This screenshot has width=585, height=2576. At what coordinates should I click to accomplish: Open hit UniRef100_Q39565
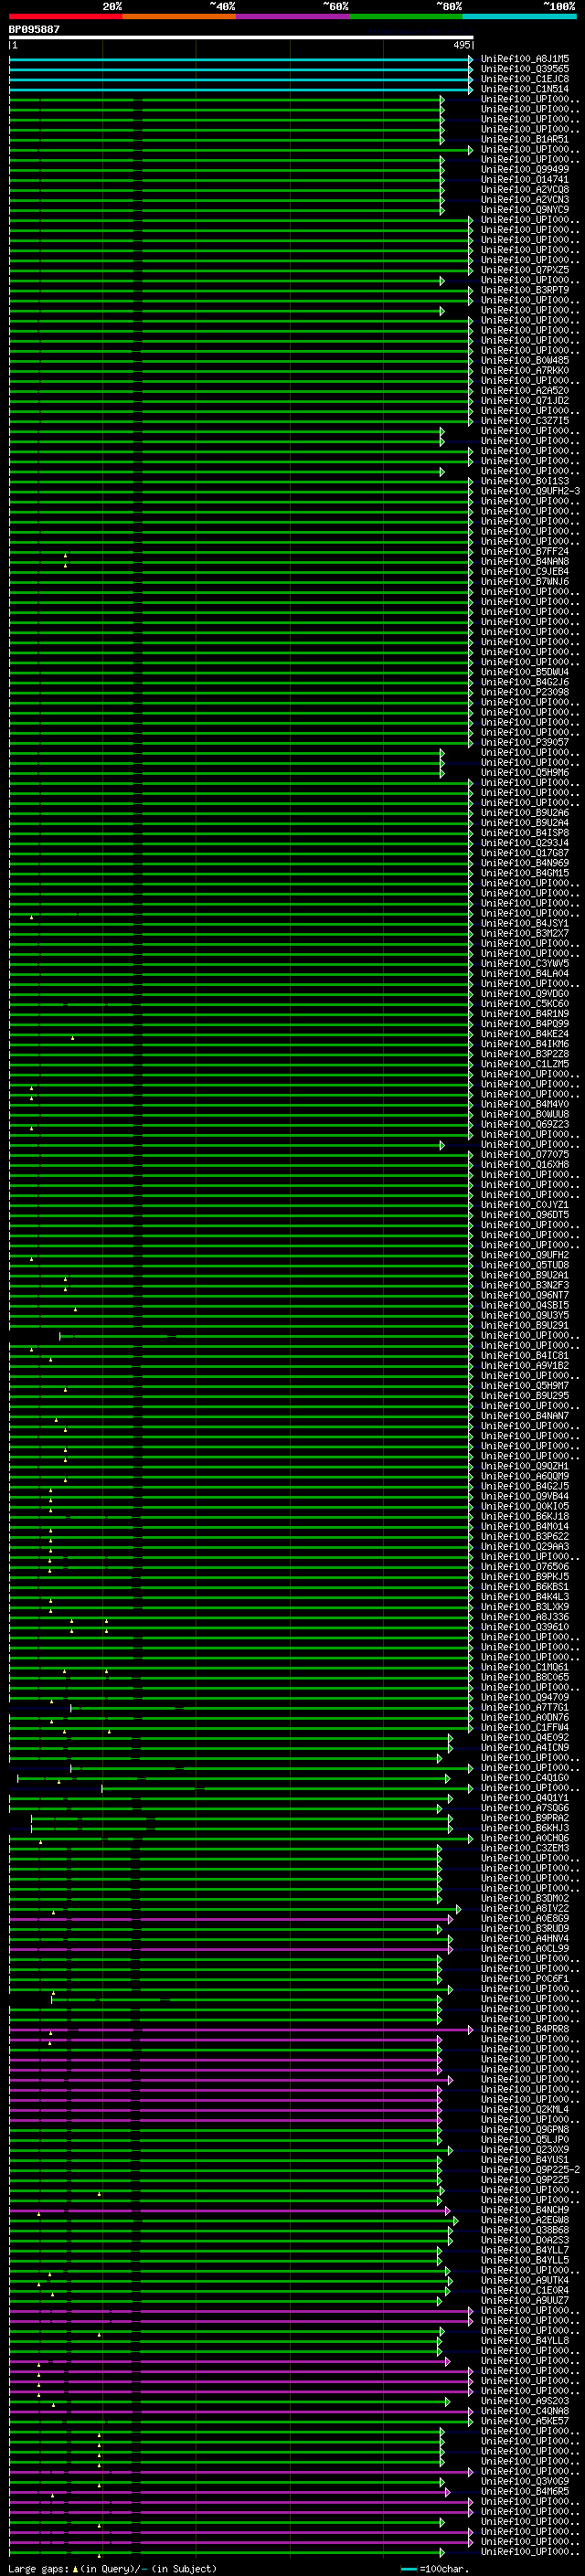tap(525, 69)
